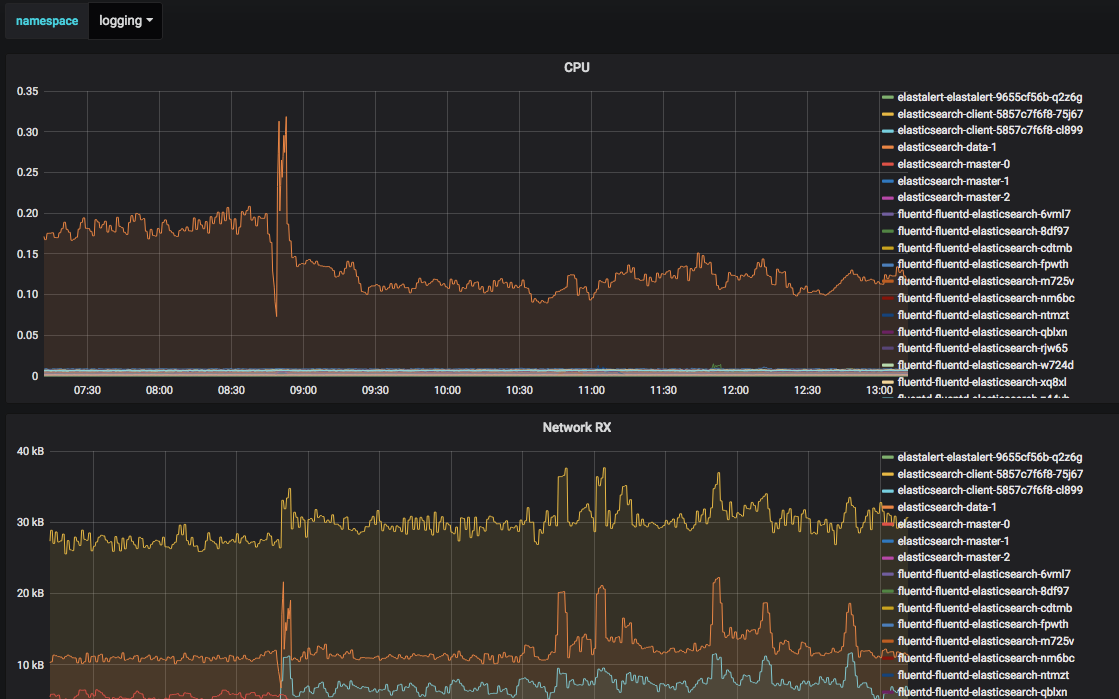Isolate elasticsearch-data-1 in Network RX legend

(x=946, y=507)
